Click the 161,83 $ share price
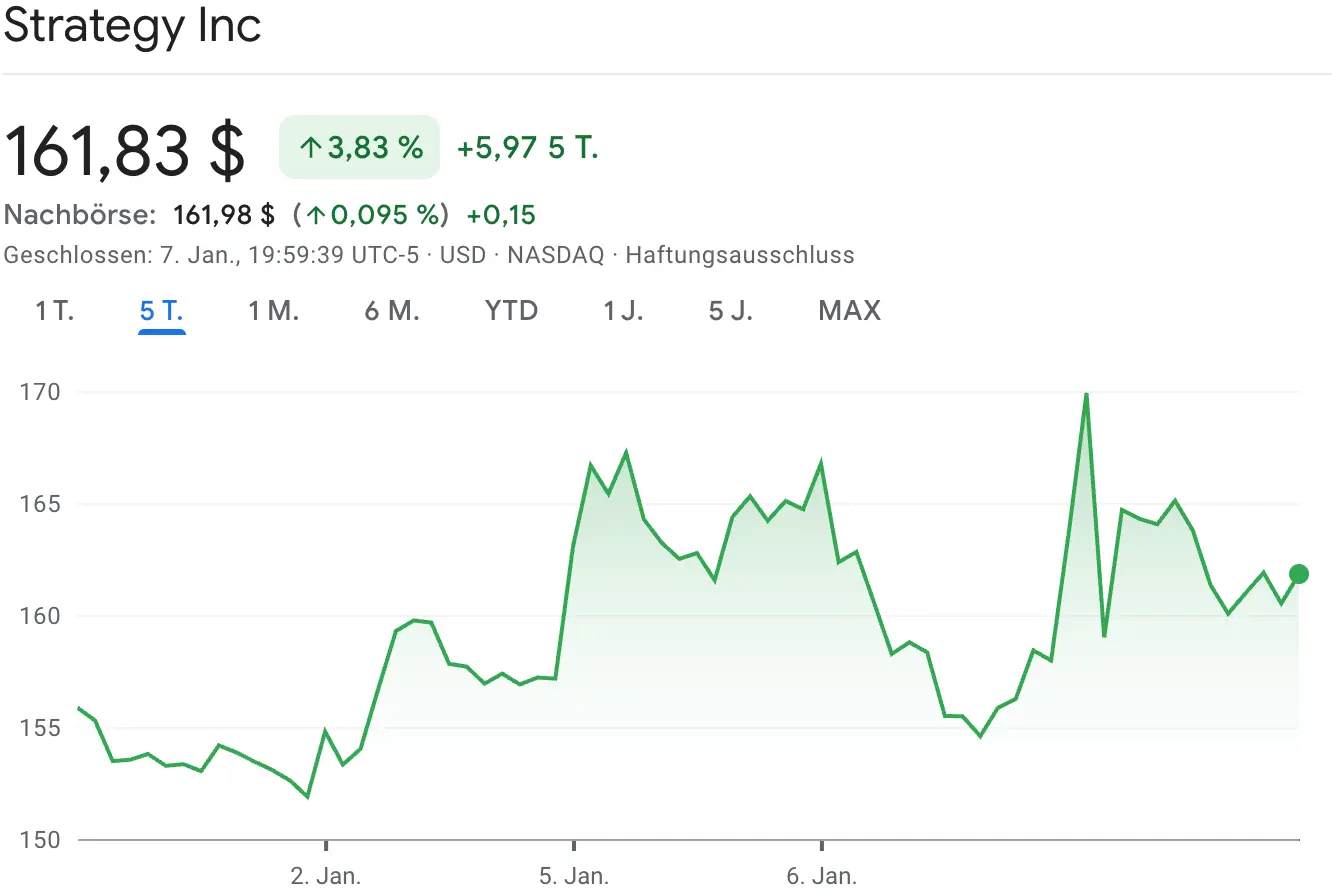Screen dimensions: 1332x888 125,150
